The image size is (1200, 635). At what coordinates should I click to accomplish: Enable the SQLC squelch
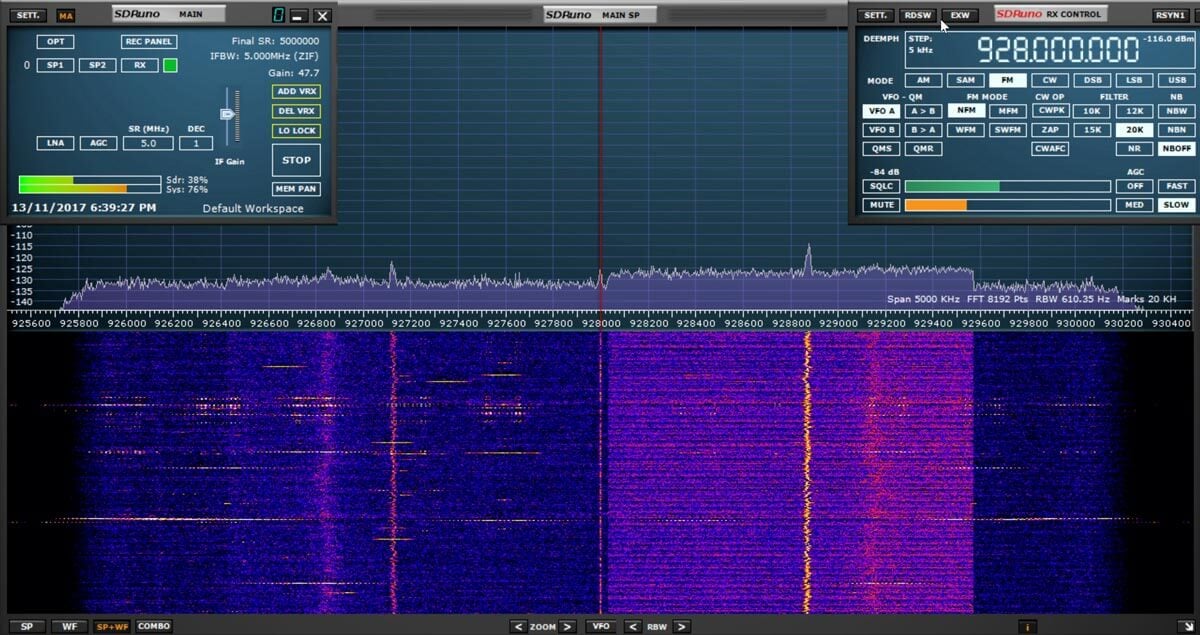coord(881,186)
